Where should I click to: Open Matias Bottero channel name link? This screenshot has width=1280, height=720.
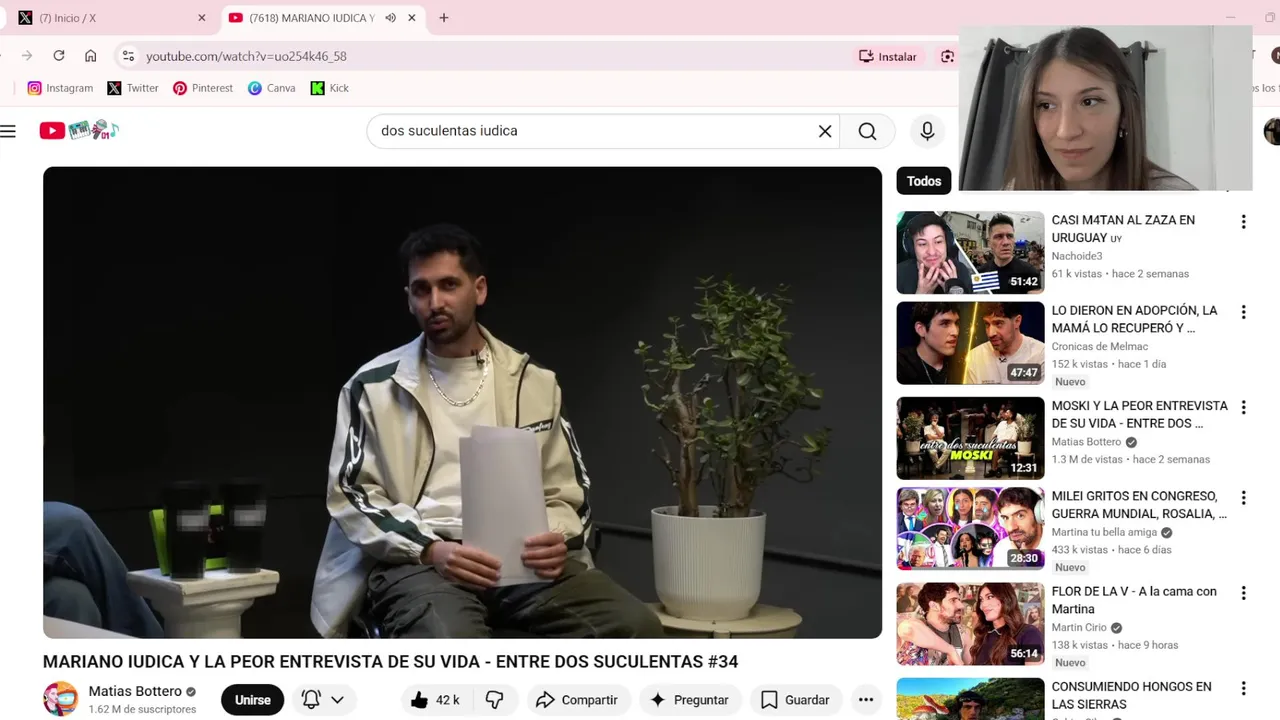coord(135,691)
